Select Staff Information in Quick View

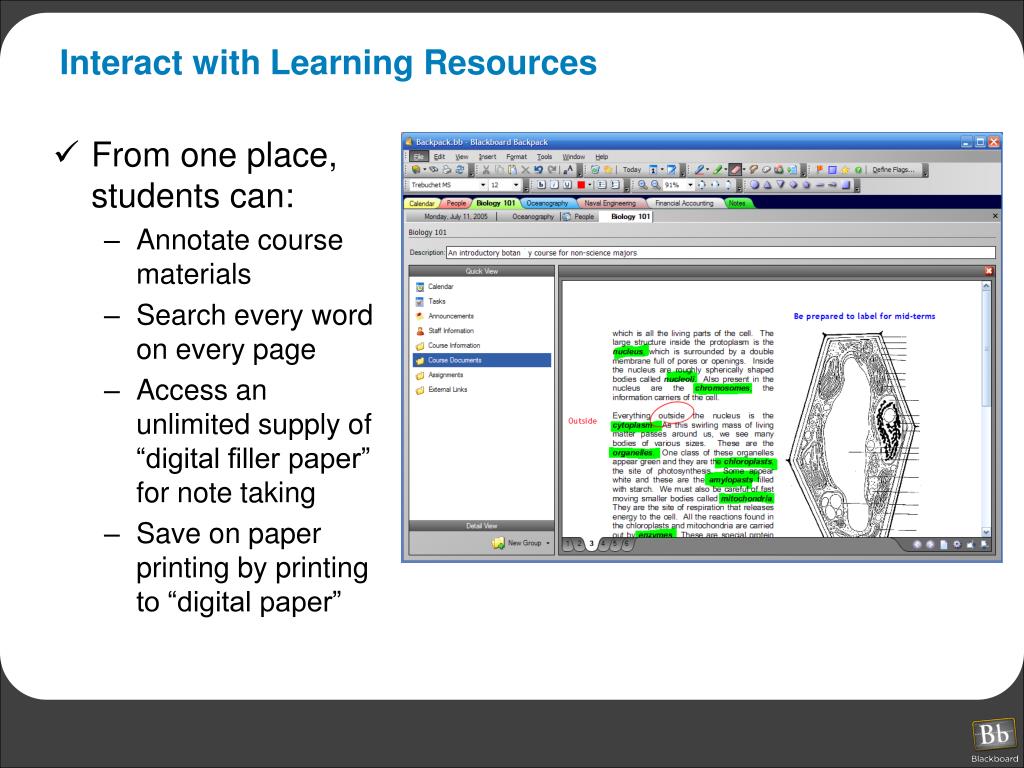[x=451, y=330]
